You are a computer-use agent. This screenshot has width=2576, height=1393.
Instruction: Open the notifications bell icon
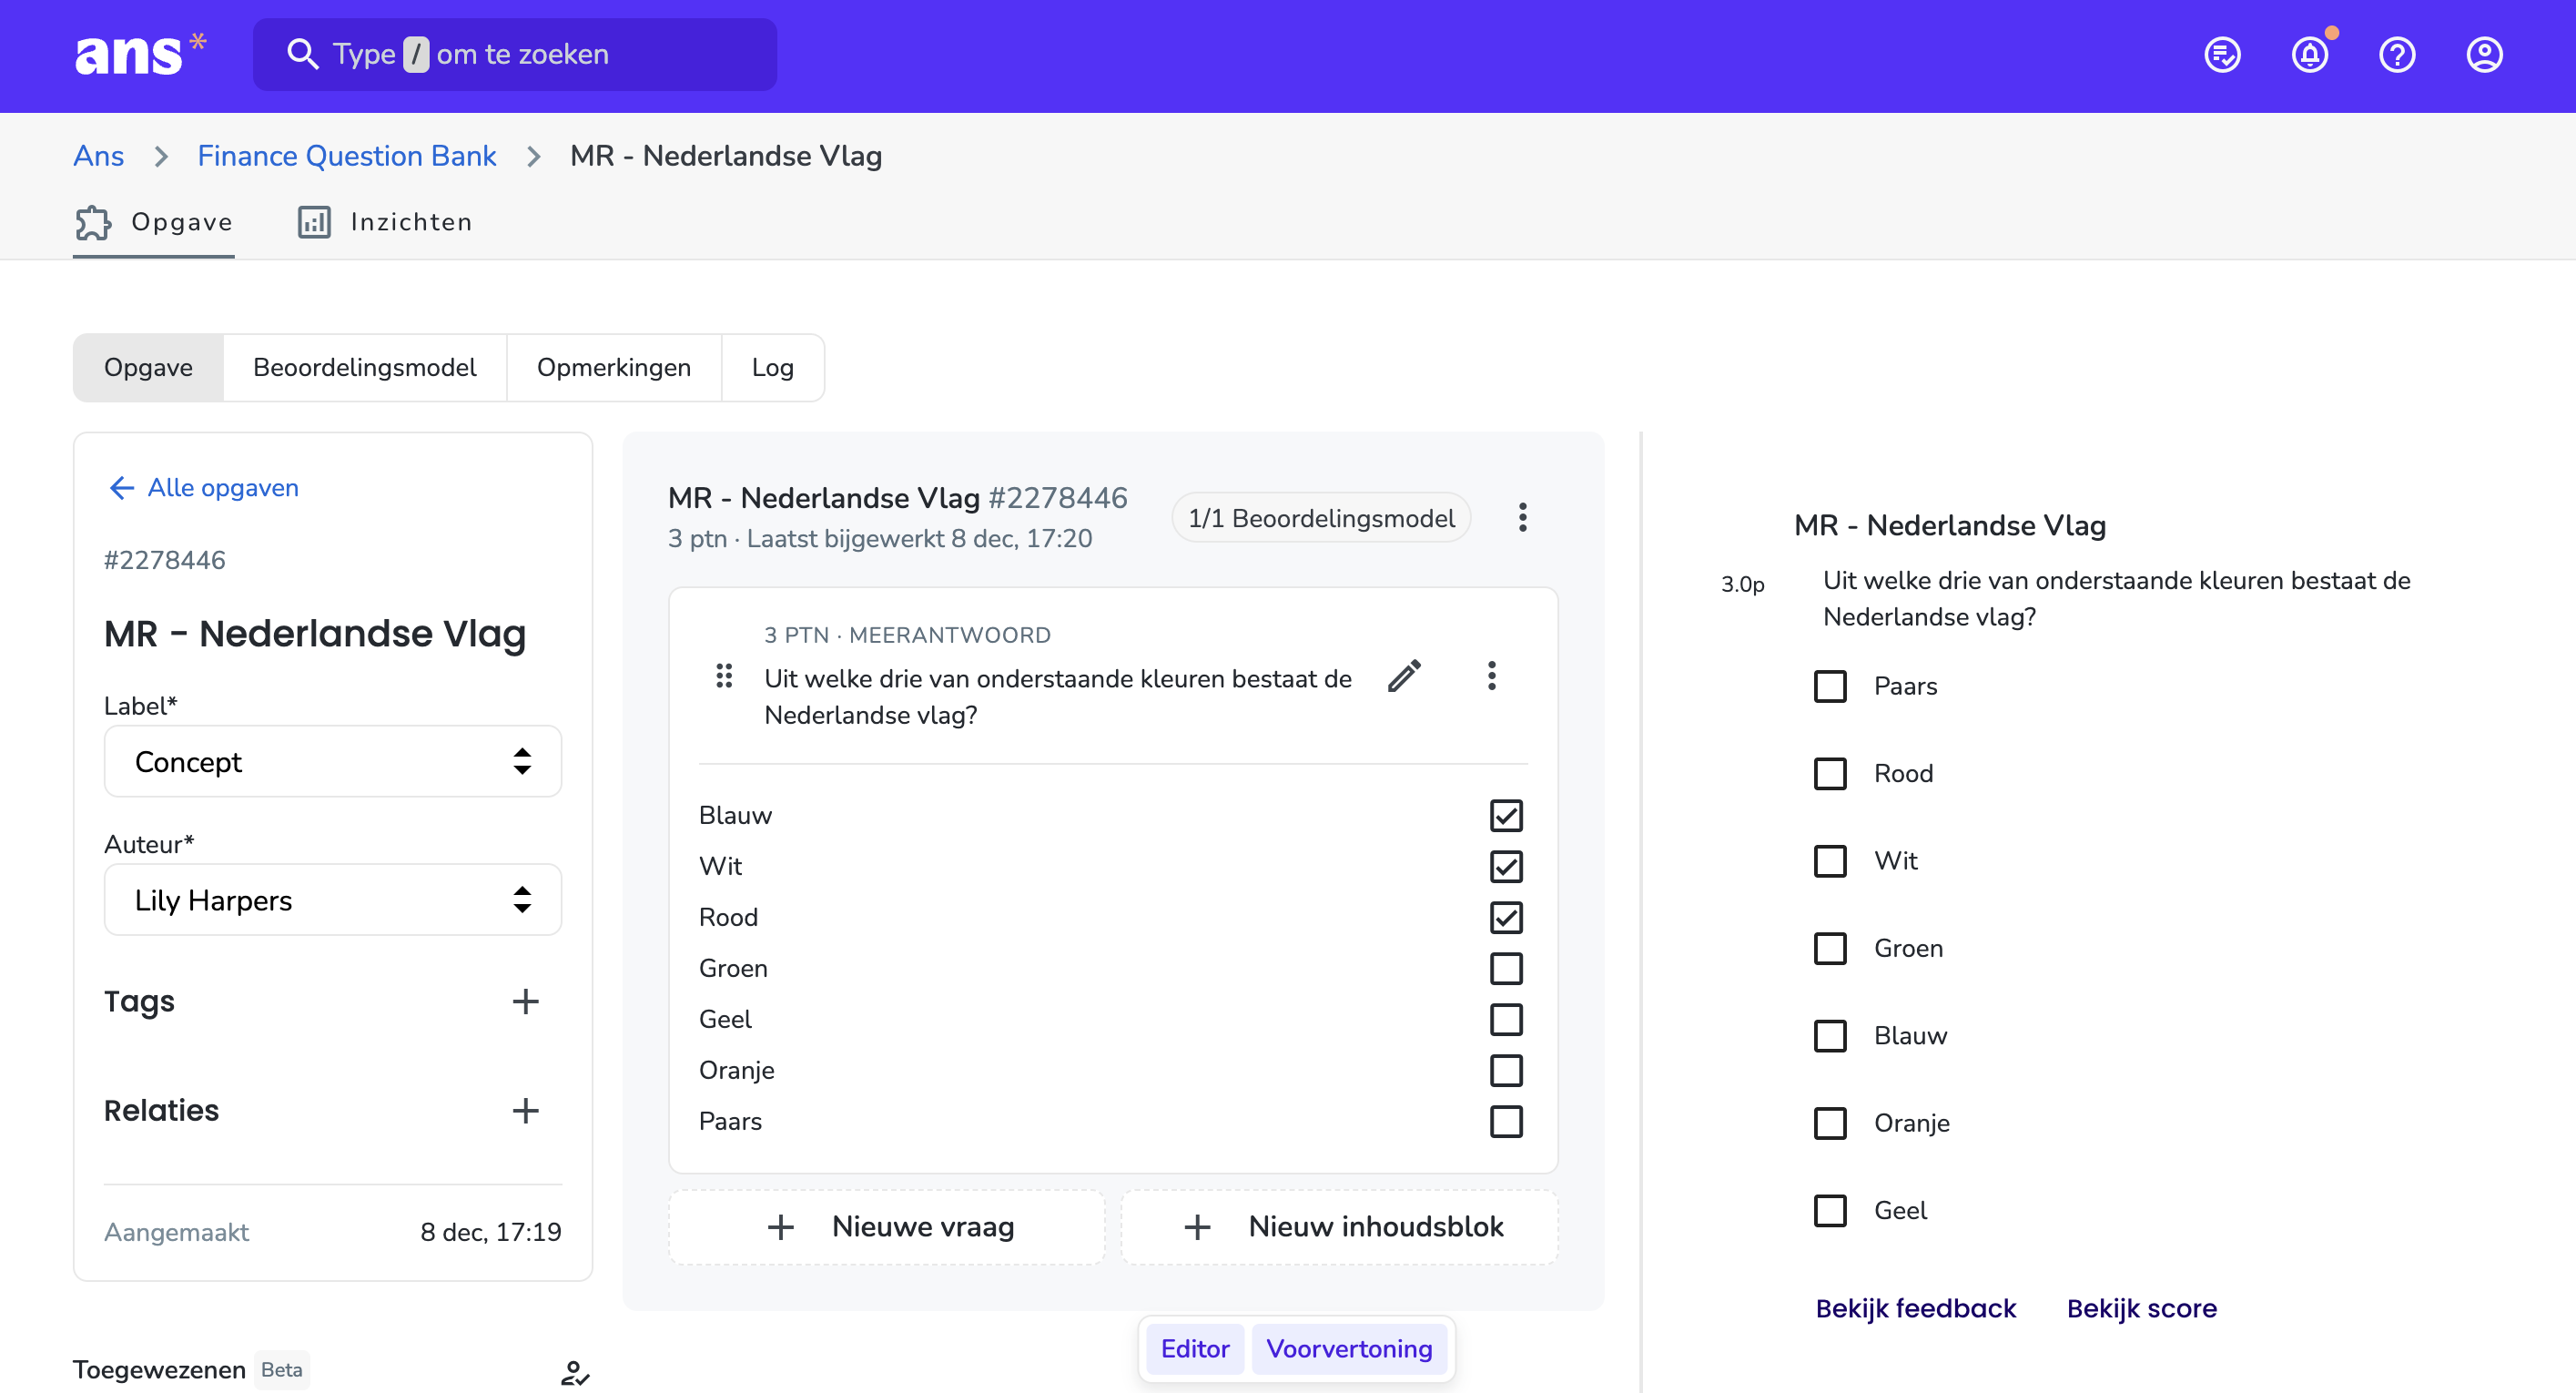point(2309,55)
